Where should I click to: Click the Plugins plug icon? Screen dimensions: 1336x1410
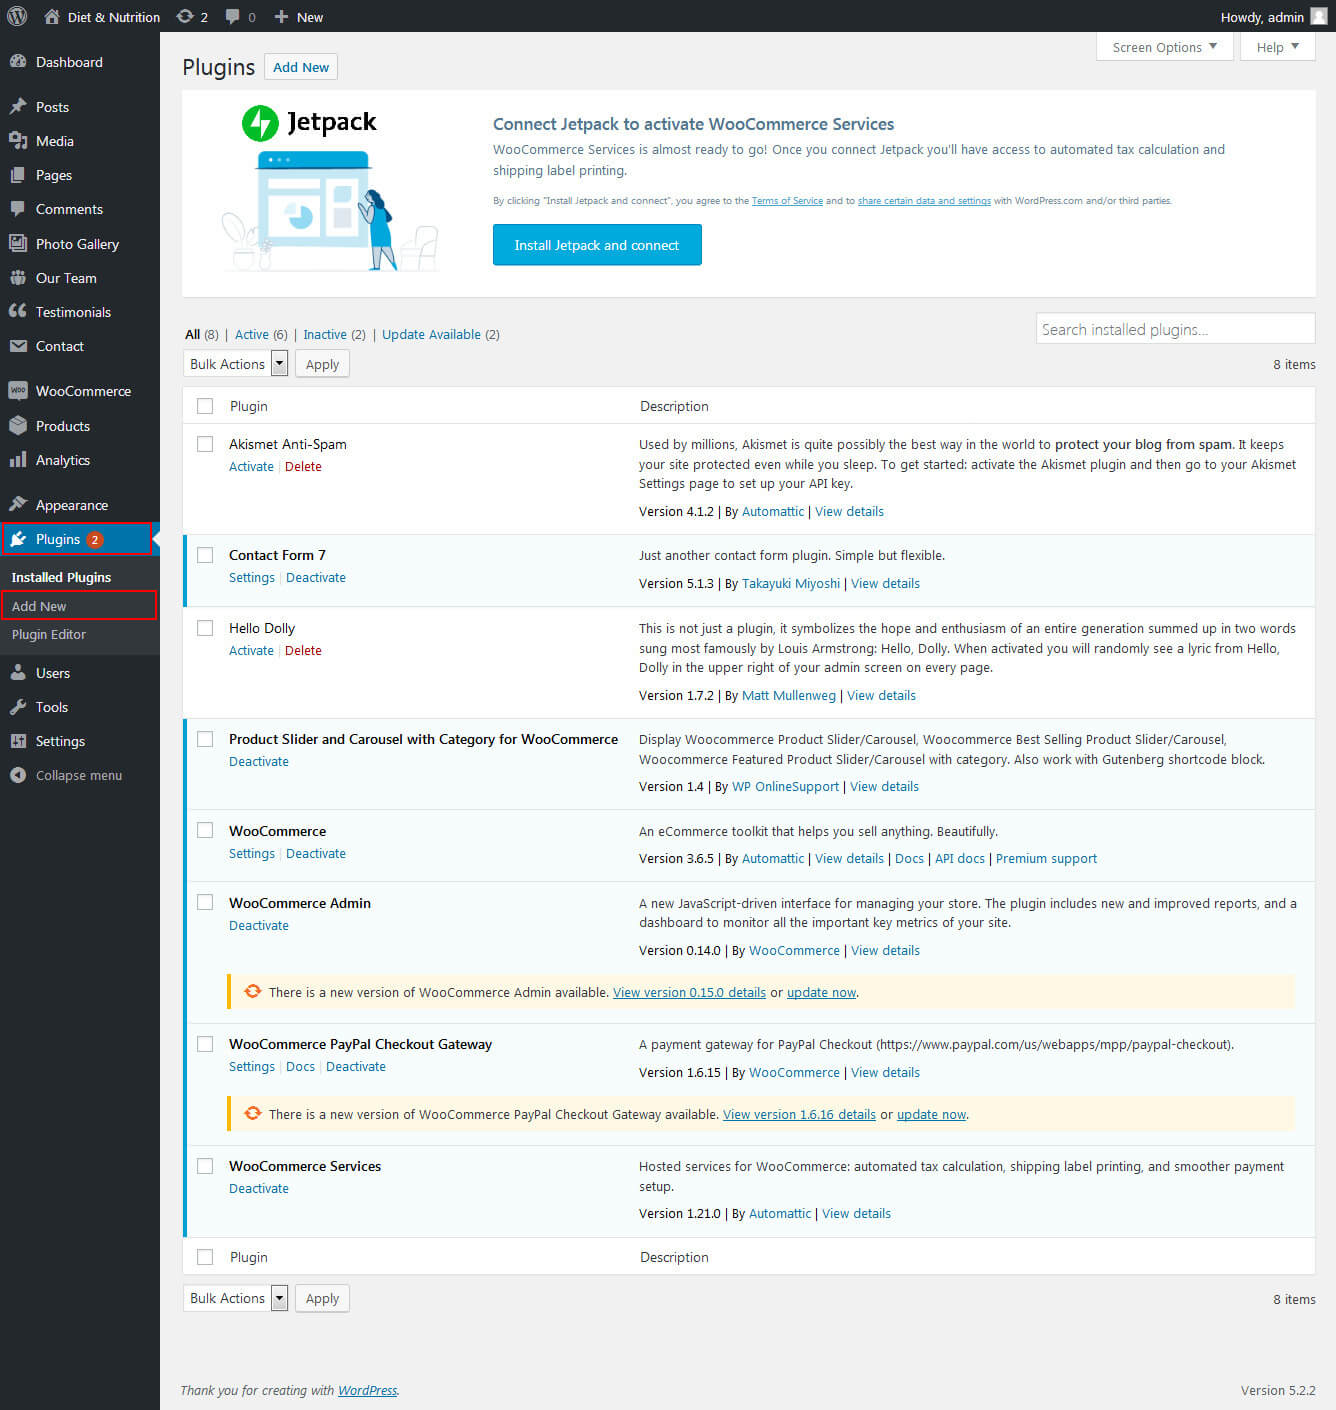tap(18, 539)
